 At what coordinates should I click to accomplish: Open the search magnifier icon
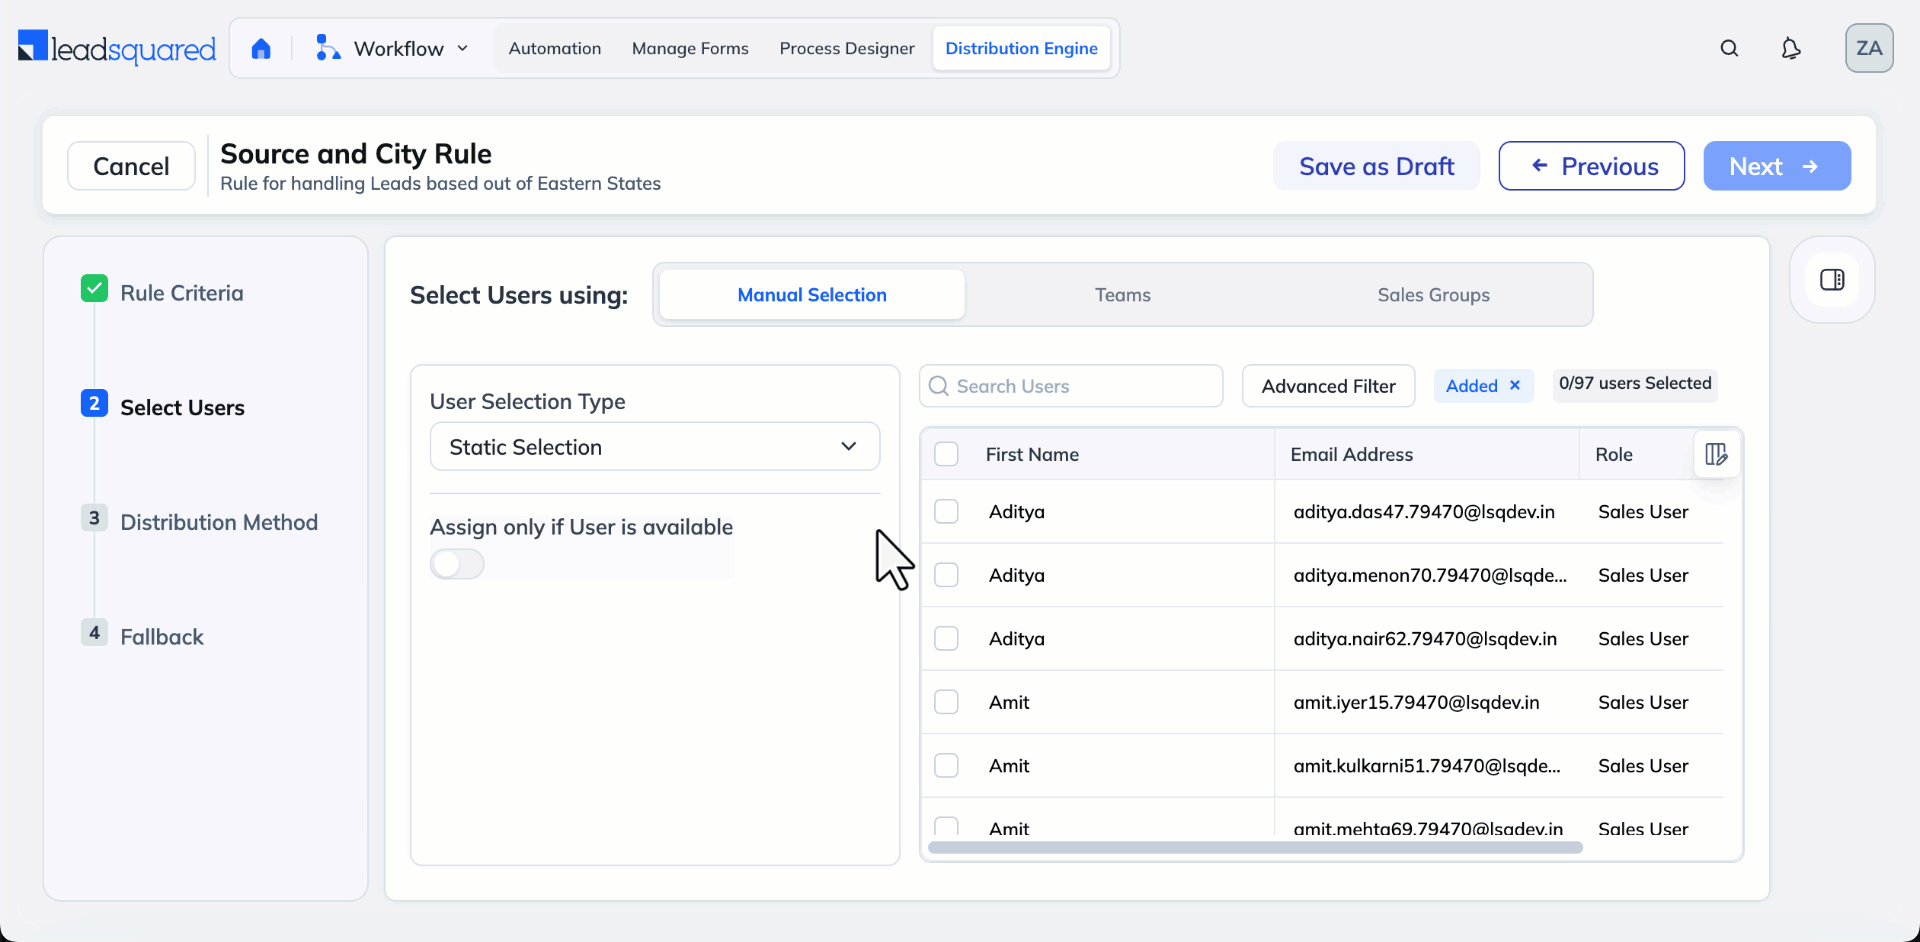point(1729,48)
